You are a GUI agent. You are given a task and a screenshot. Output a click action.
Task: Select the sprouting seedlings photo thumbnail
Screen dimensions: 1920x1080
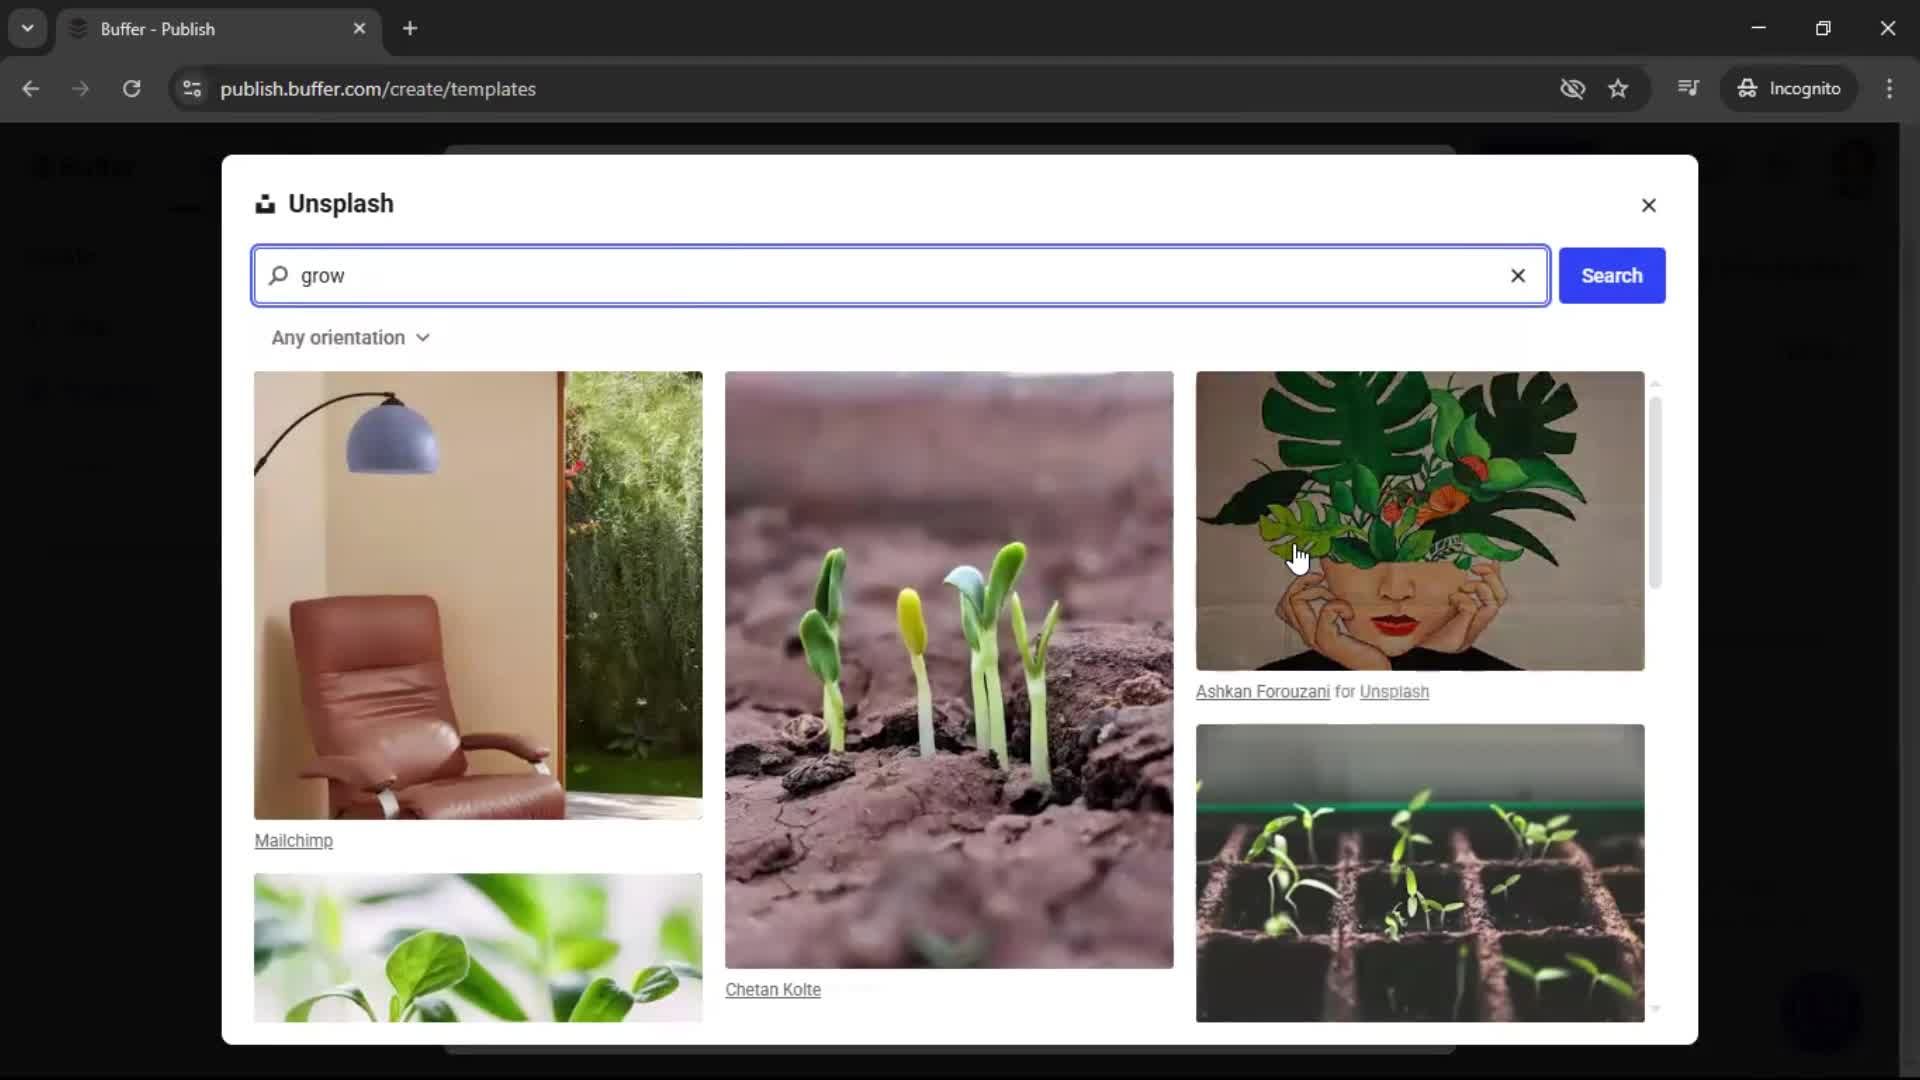(x=947, y=668)
